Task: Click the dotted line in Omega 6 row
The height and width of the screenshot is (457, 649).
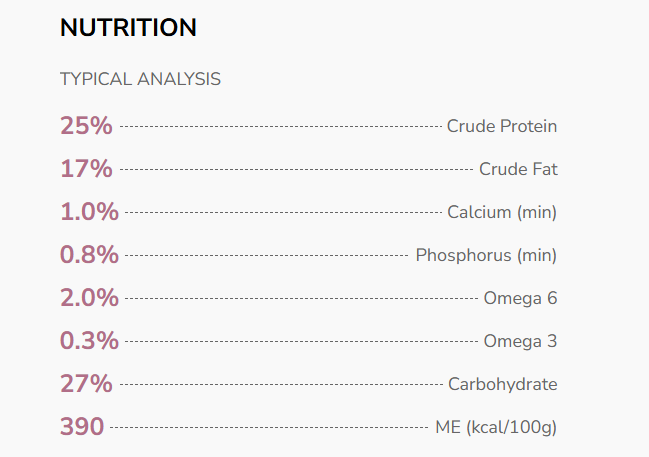Action: [301, 299]
